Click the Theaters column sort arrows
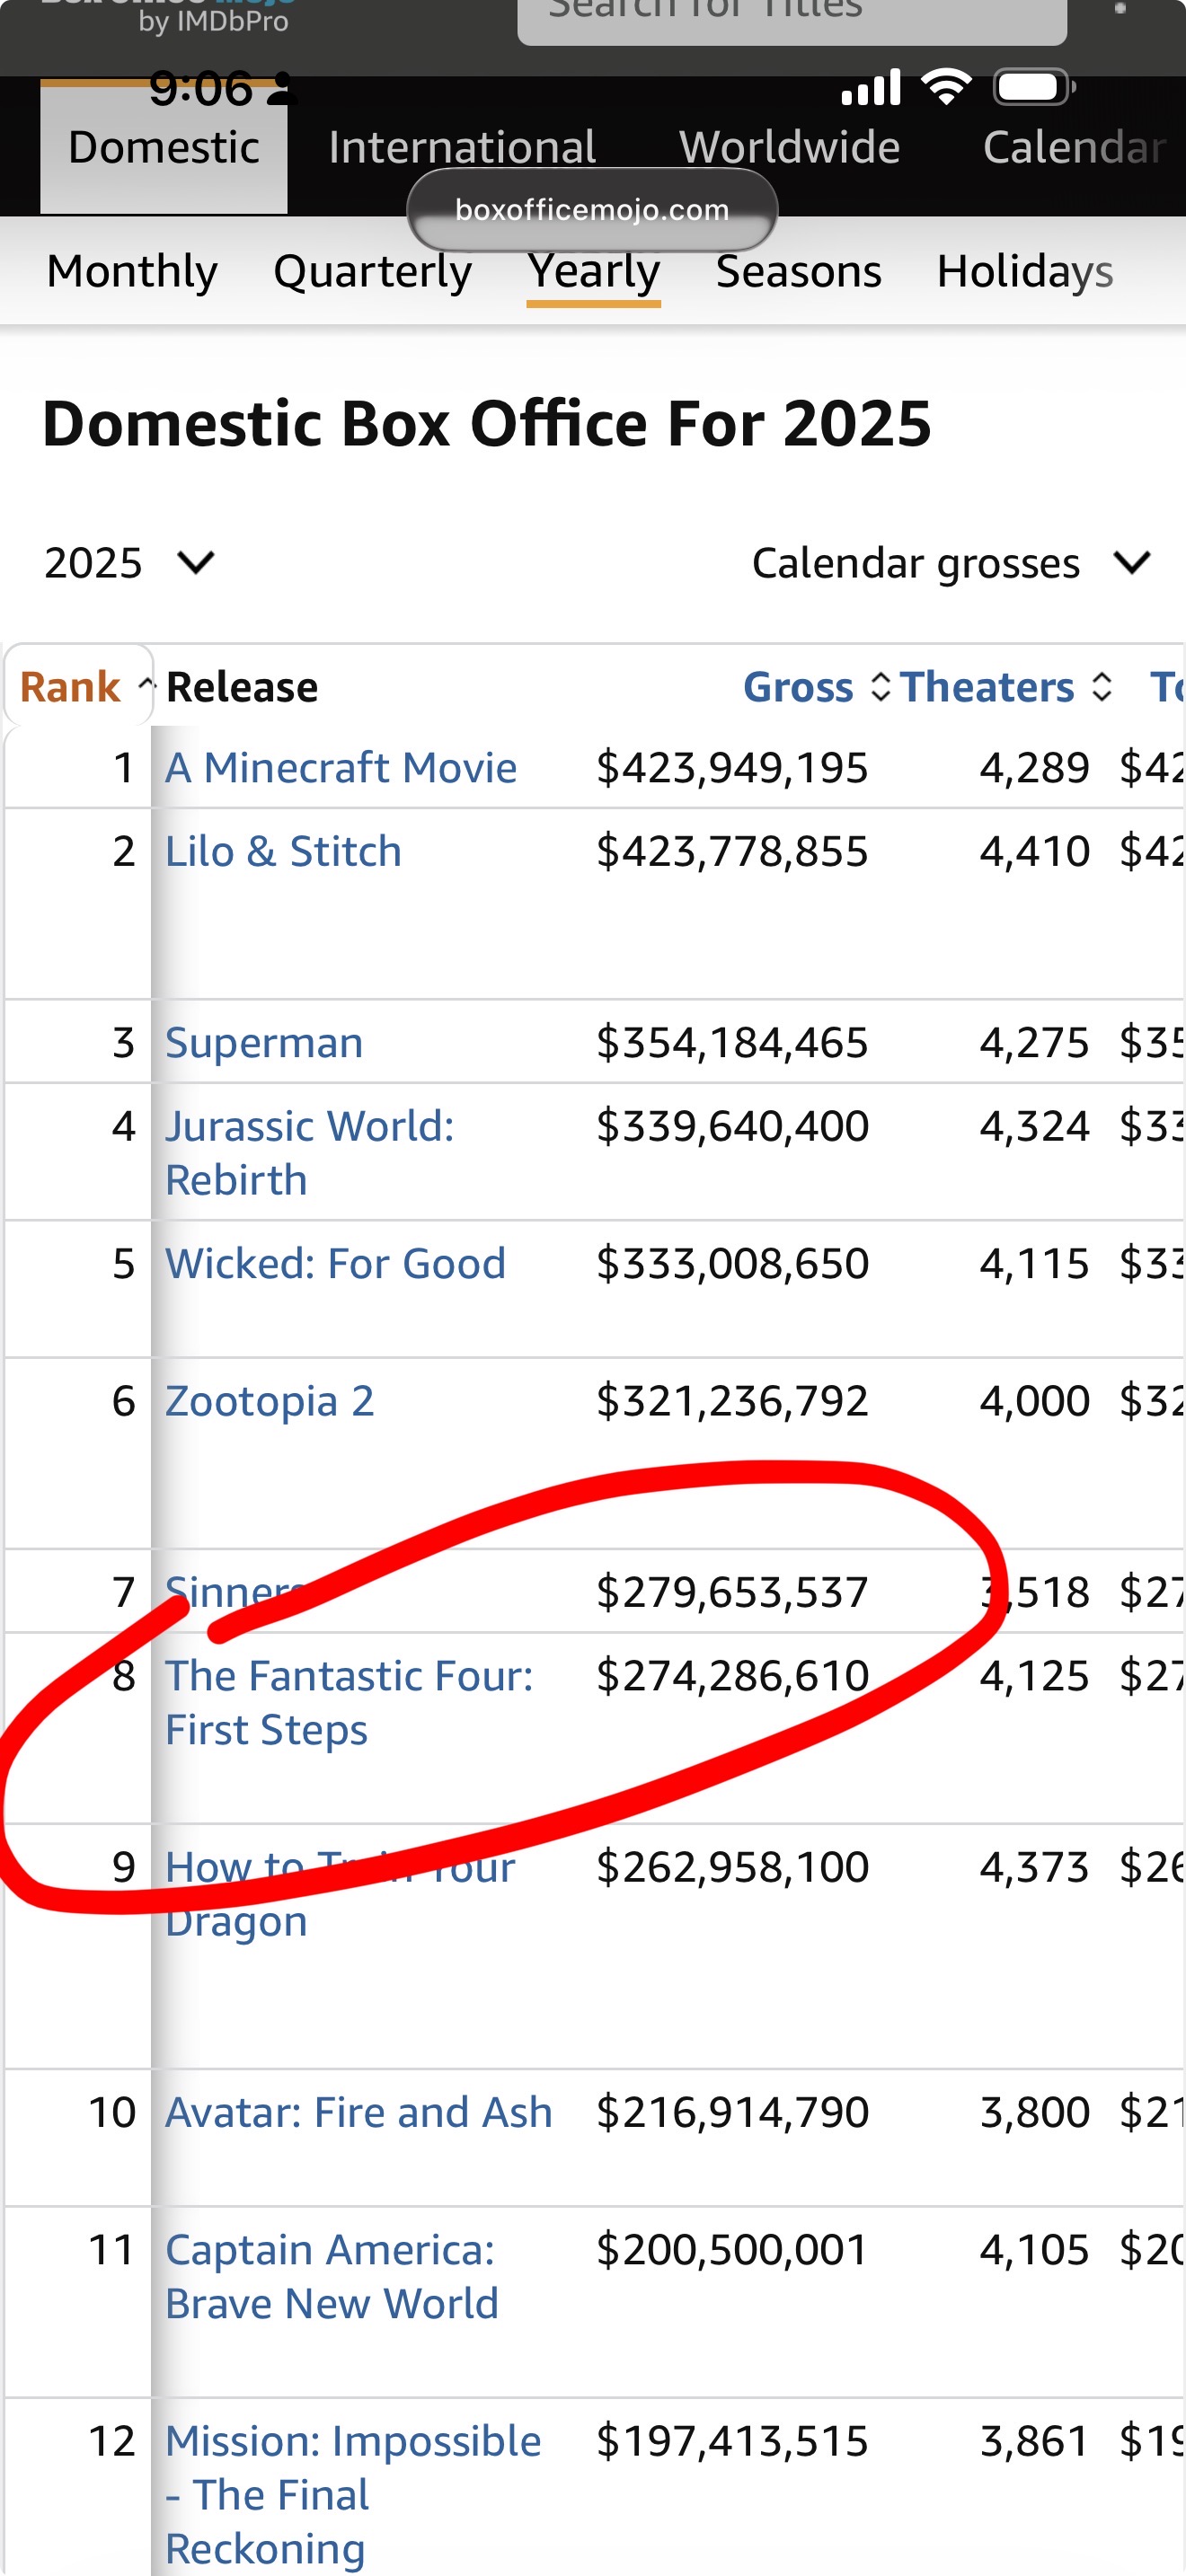Viewport: 1186px width, 2576px height. click(x=1101, y=687)
